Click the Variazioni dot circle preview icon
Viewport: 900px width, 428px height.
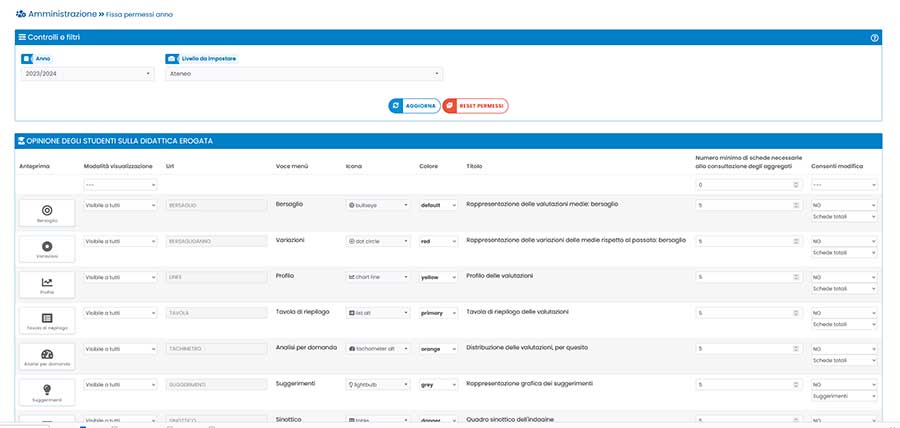47,246
